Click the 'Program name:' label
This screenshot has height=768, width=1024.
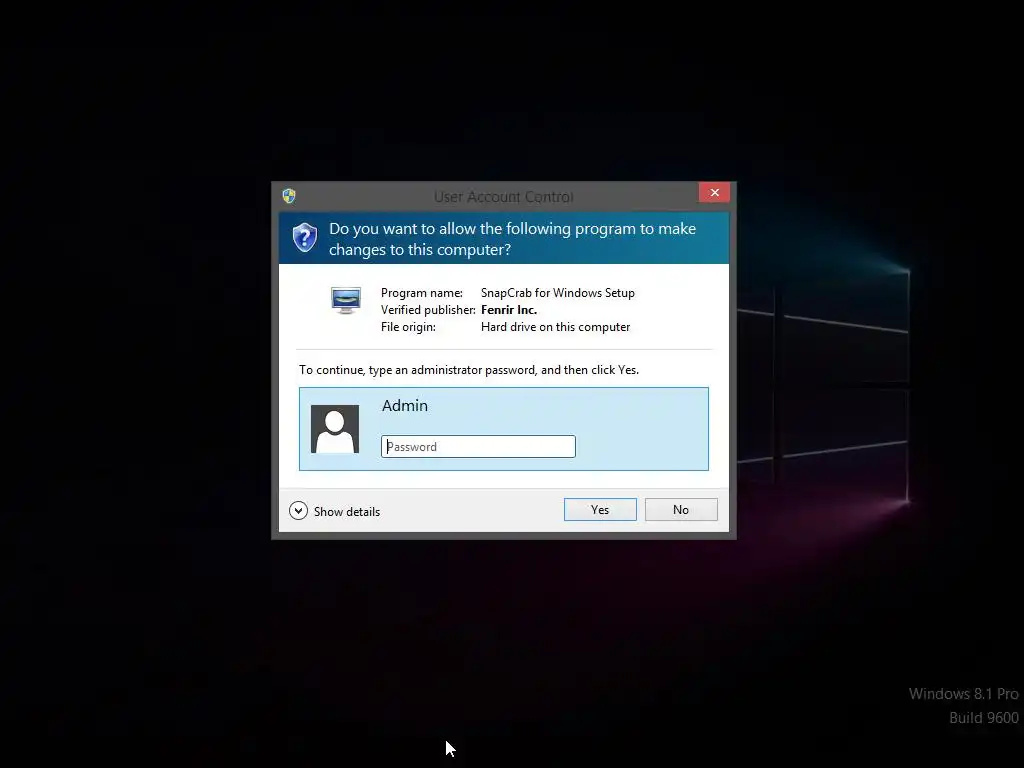[x=422, y=293]
